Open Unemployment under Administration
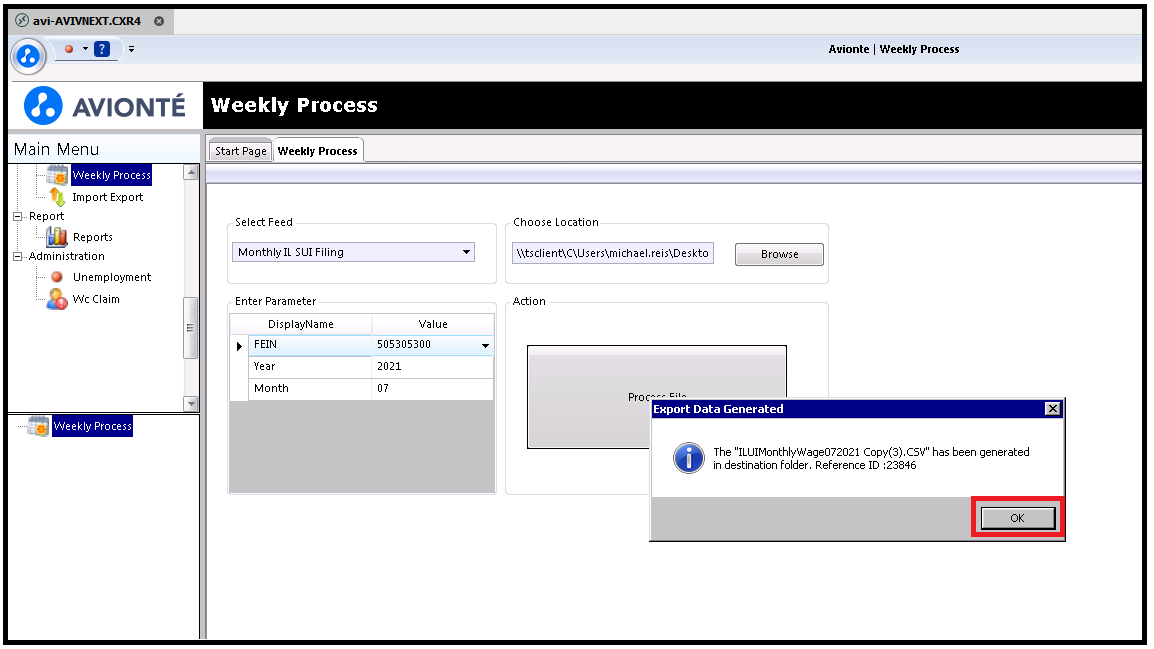 pyautogui.click(x=112, y=277)
